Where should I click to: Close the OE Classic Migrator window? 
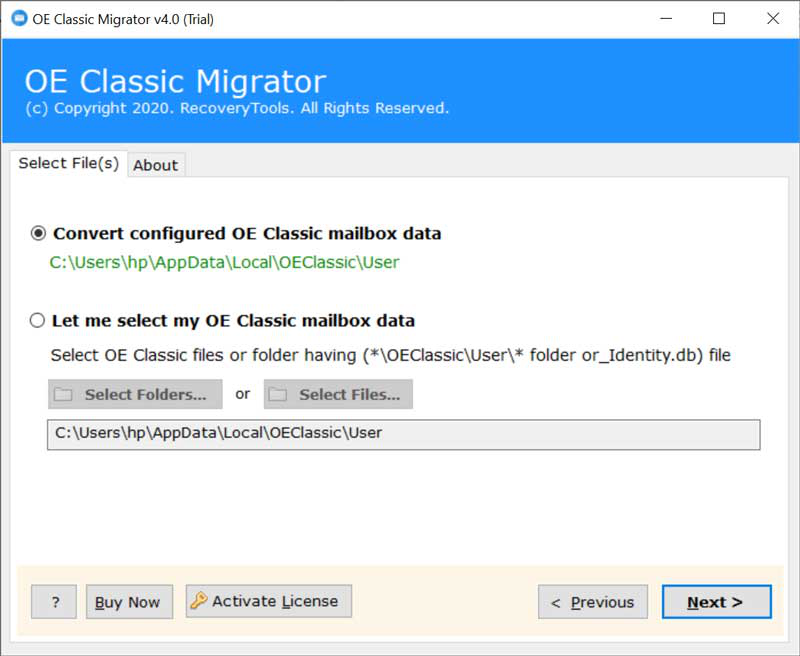click(773, 19)
